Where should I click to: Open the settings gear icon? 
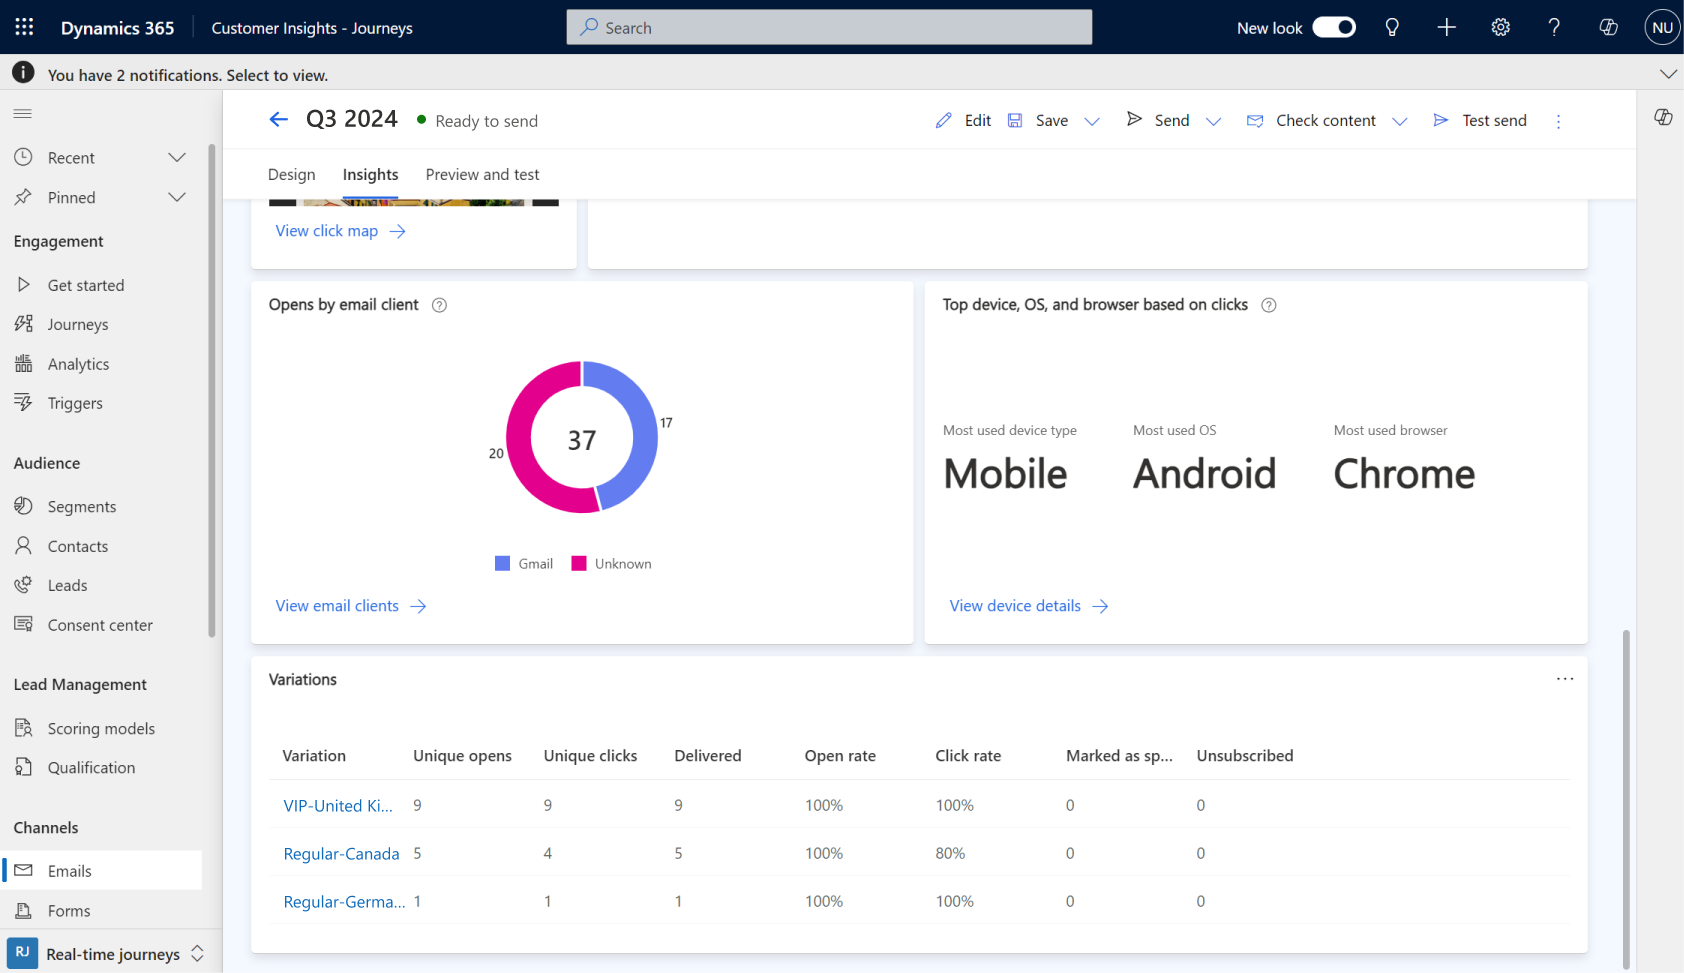pyautogui.click(x=1500, y=27)
